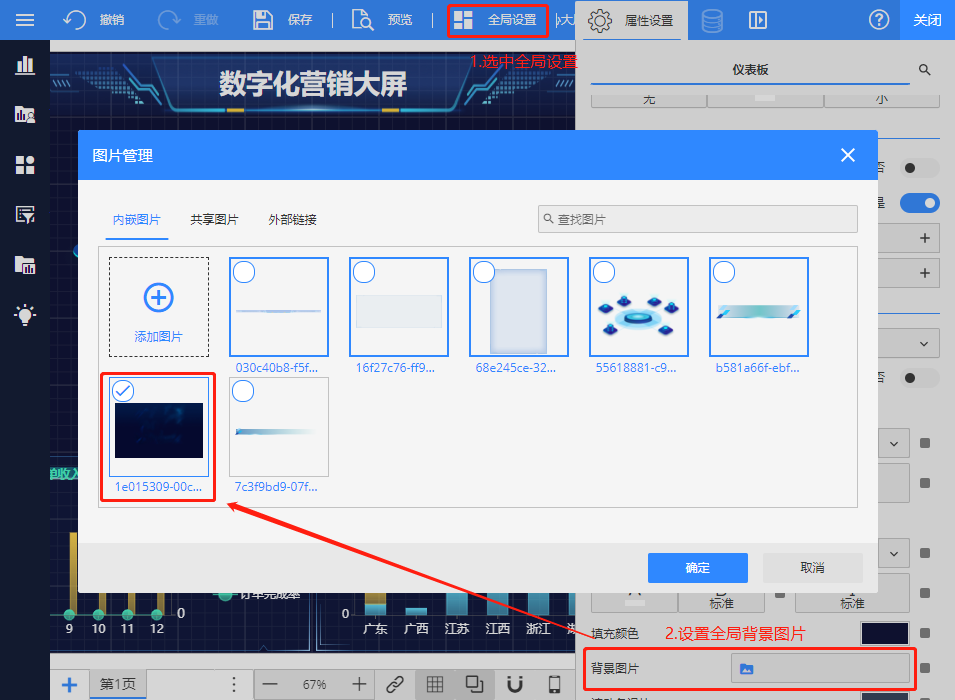Open the 填充颜色 dark color swatch
The image size is (955, 700).
[885, 634]
